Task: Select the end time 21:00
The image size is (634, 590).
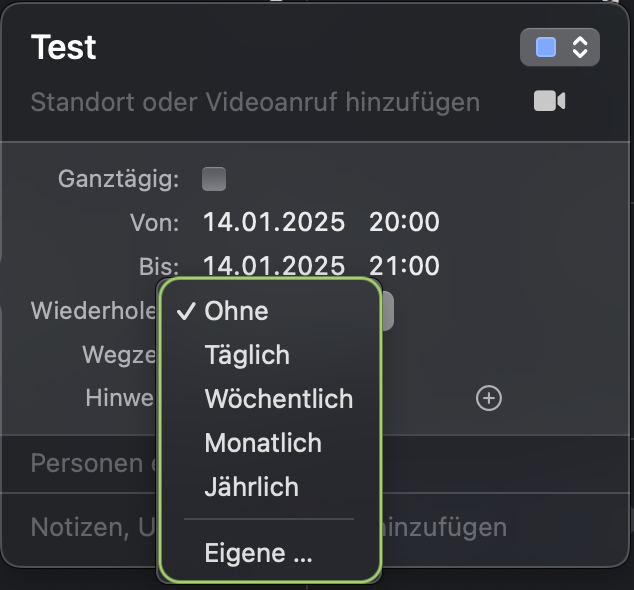Action: [404, 266]
